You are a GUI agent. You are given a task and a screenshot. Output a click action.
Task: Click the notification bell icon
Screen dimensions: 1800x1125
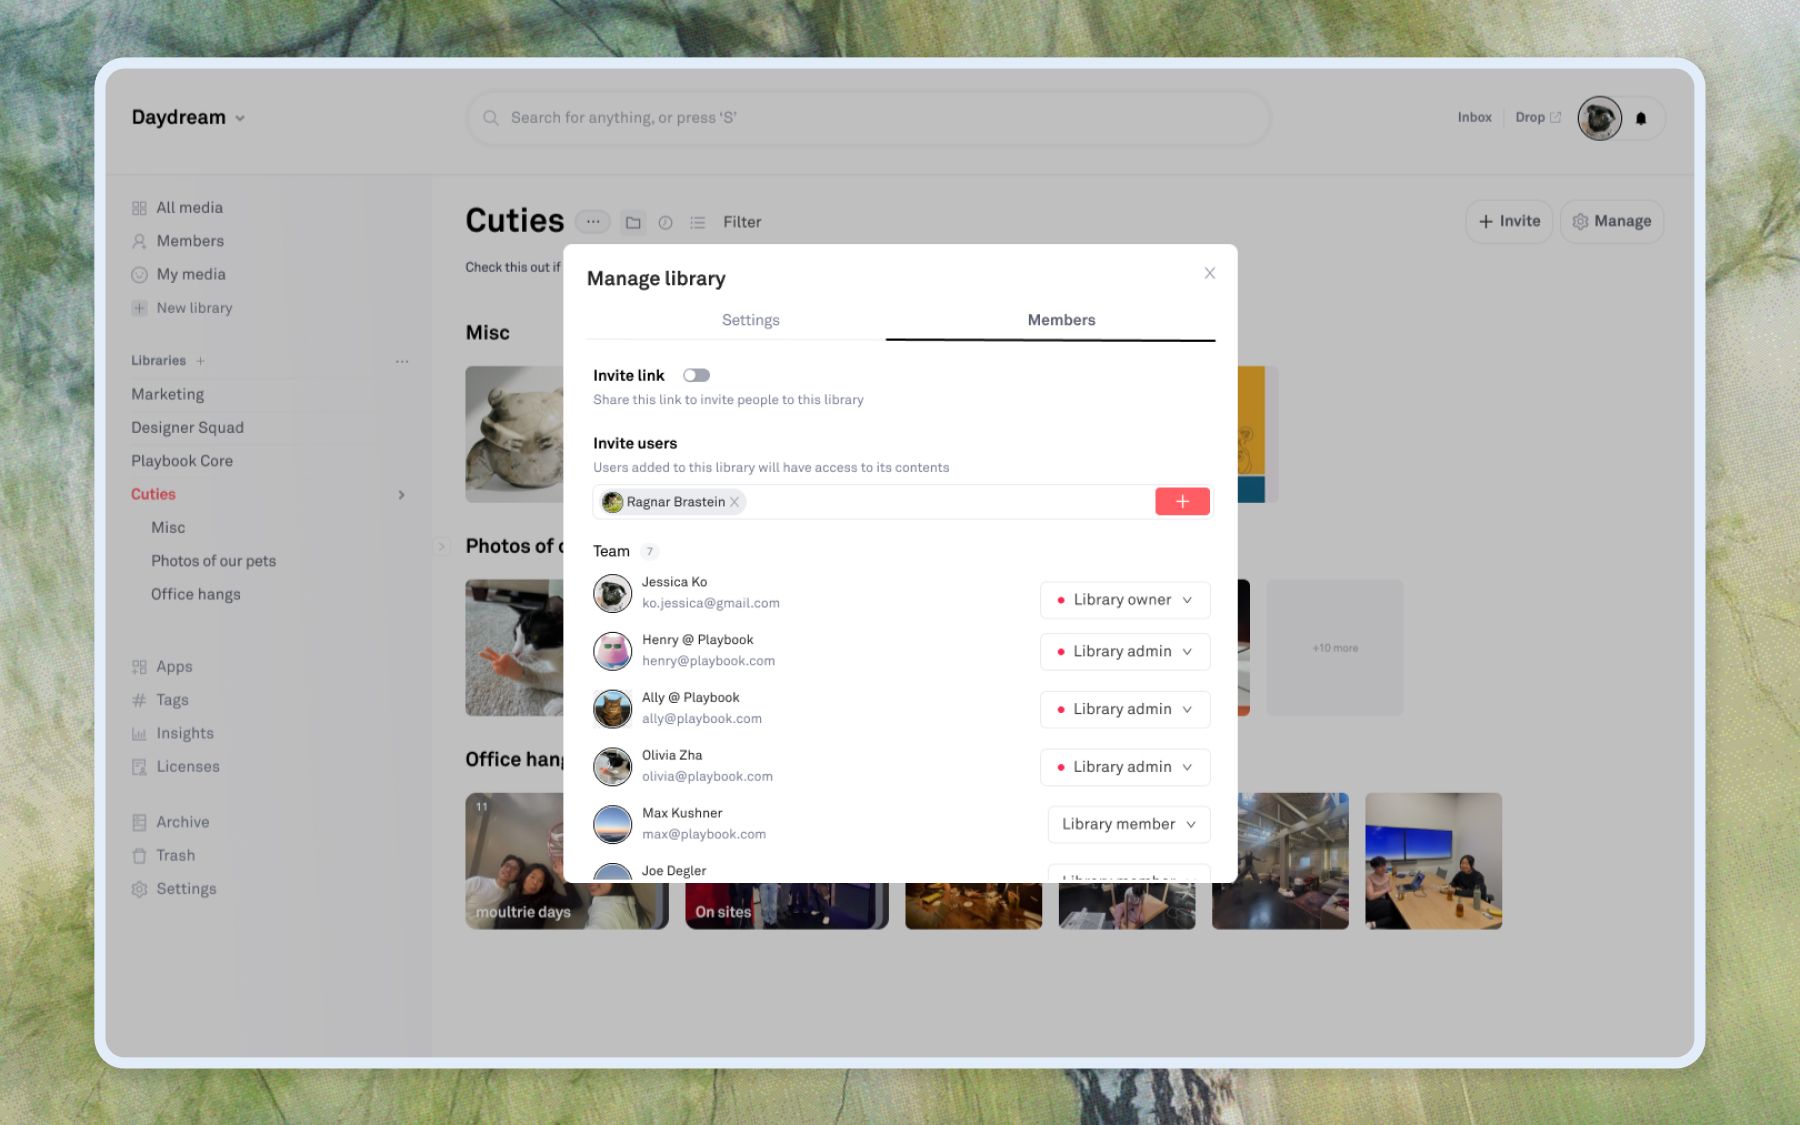1641,118
